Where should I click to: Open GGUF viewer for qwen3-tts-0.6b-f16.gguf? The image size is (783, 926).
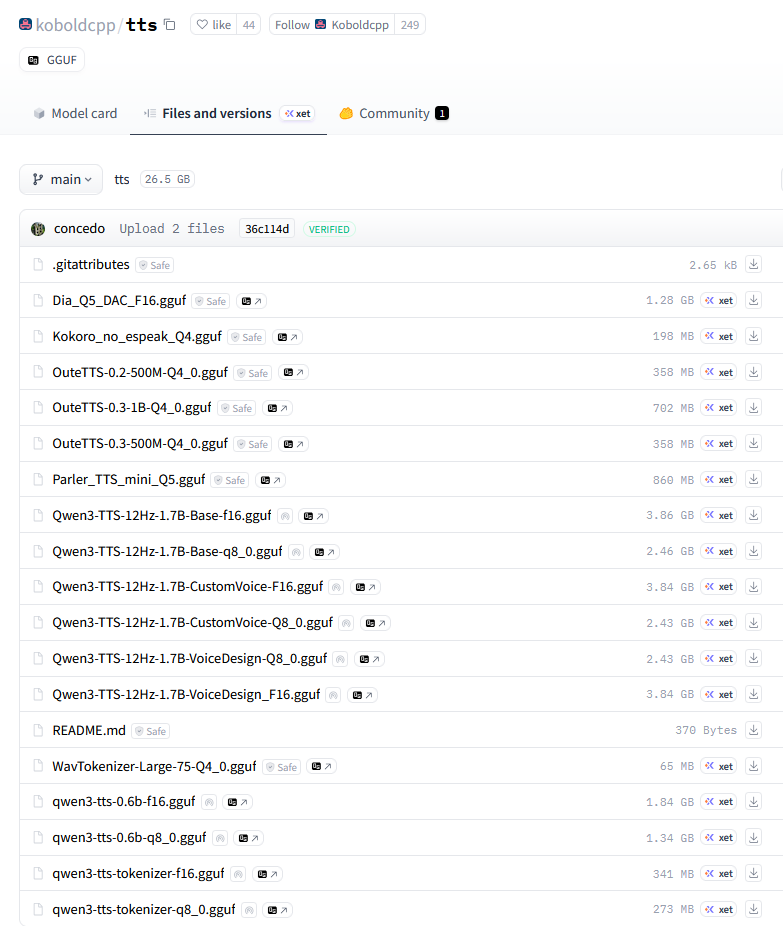coord(237,802)
